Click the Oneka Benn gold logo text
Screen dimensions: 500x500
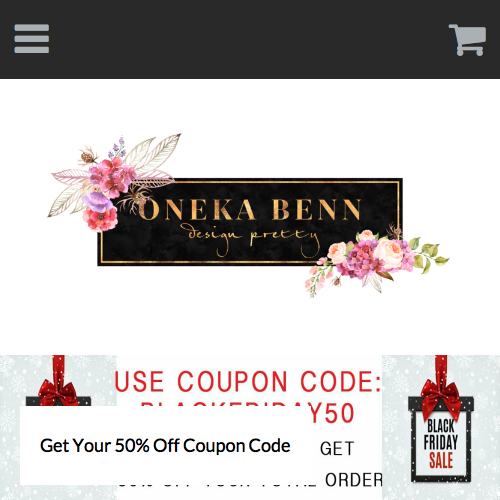250,210
